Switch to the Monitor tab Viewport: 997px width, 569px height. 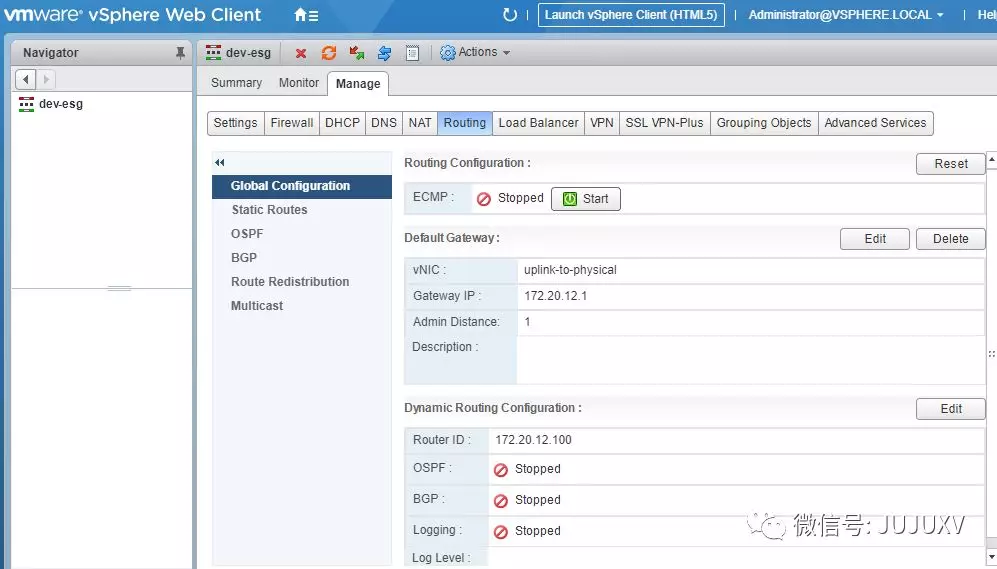[x=299, y=83]
